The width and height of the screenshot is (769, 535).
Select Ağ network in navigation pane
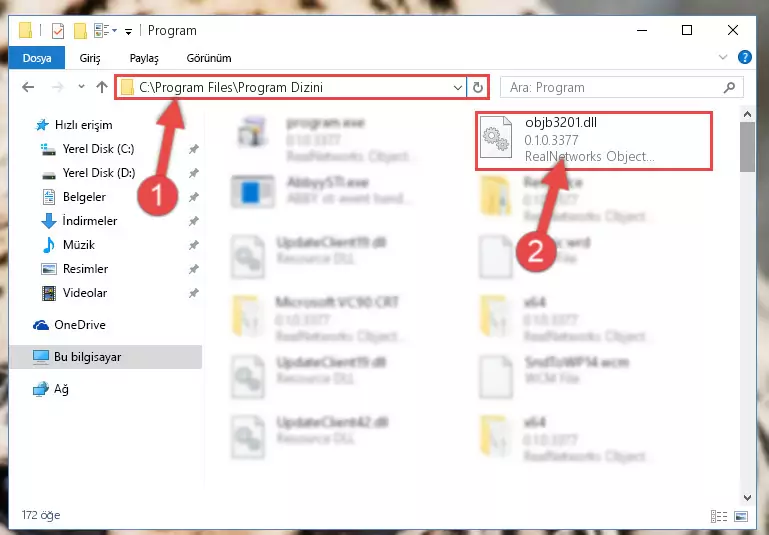(61, 389)
